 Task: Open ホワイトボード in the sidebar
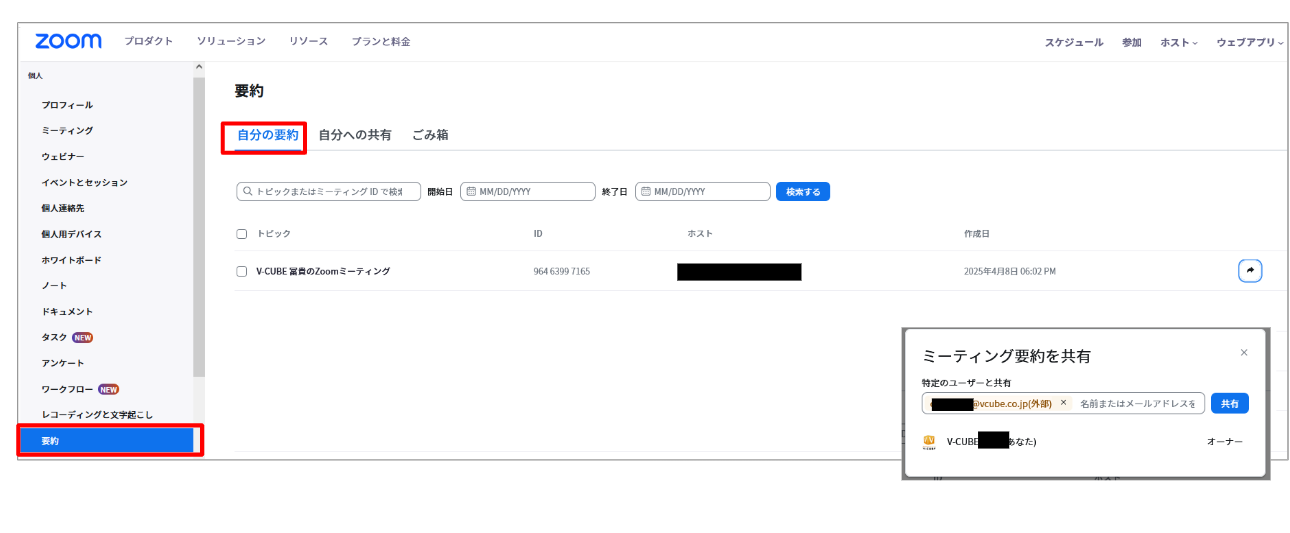[71, 260]
